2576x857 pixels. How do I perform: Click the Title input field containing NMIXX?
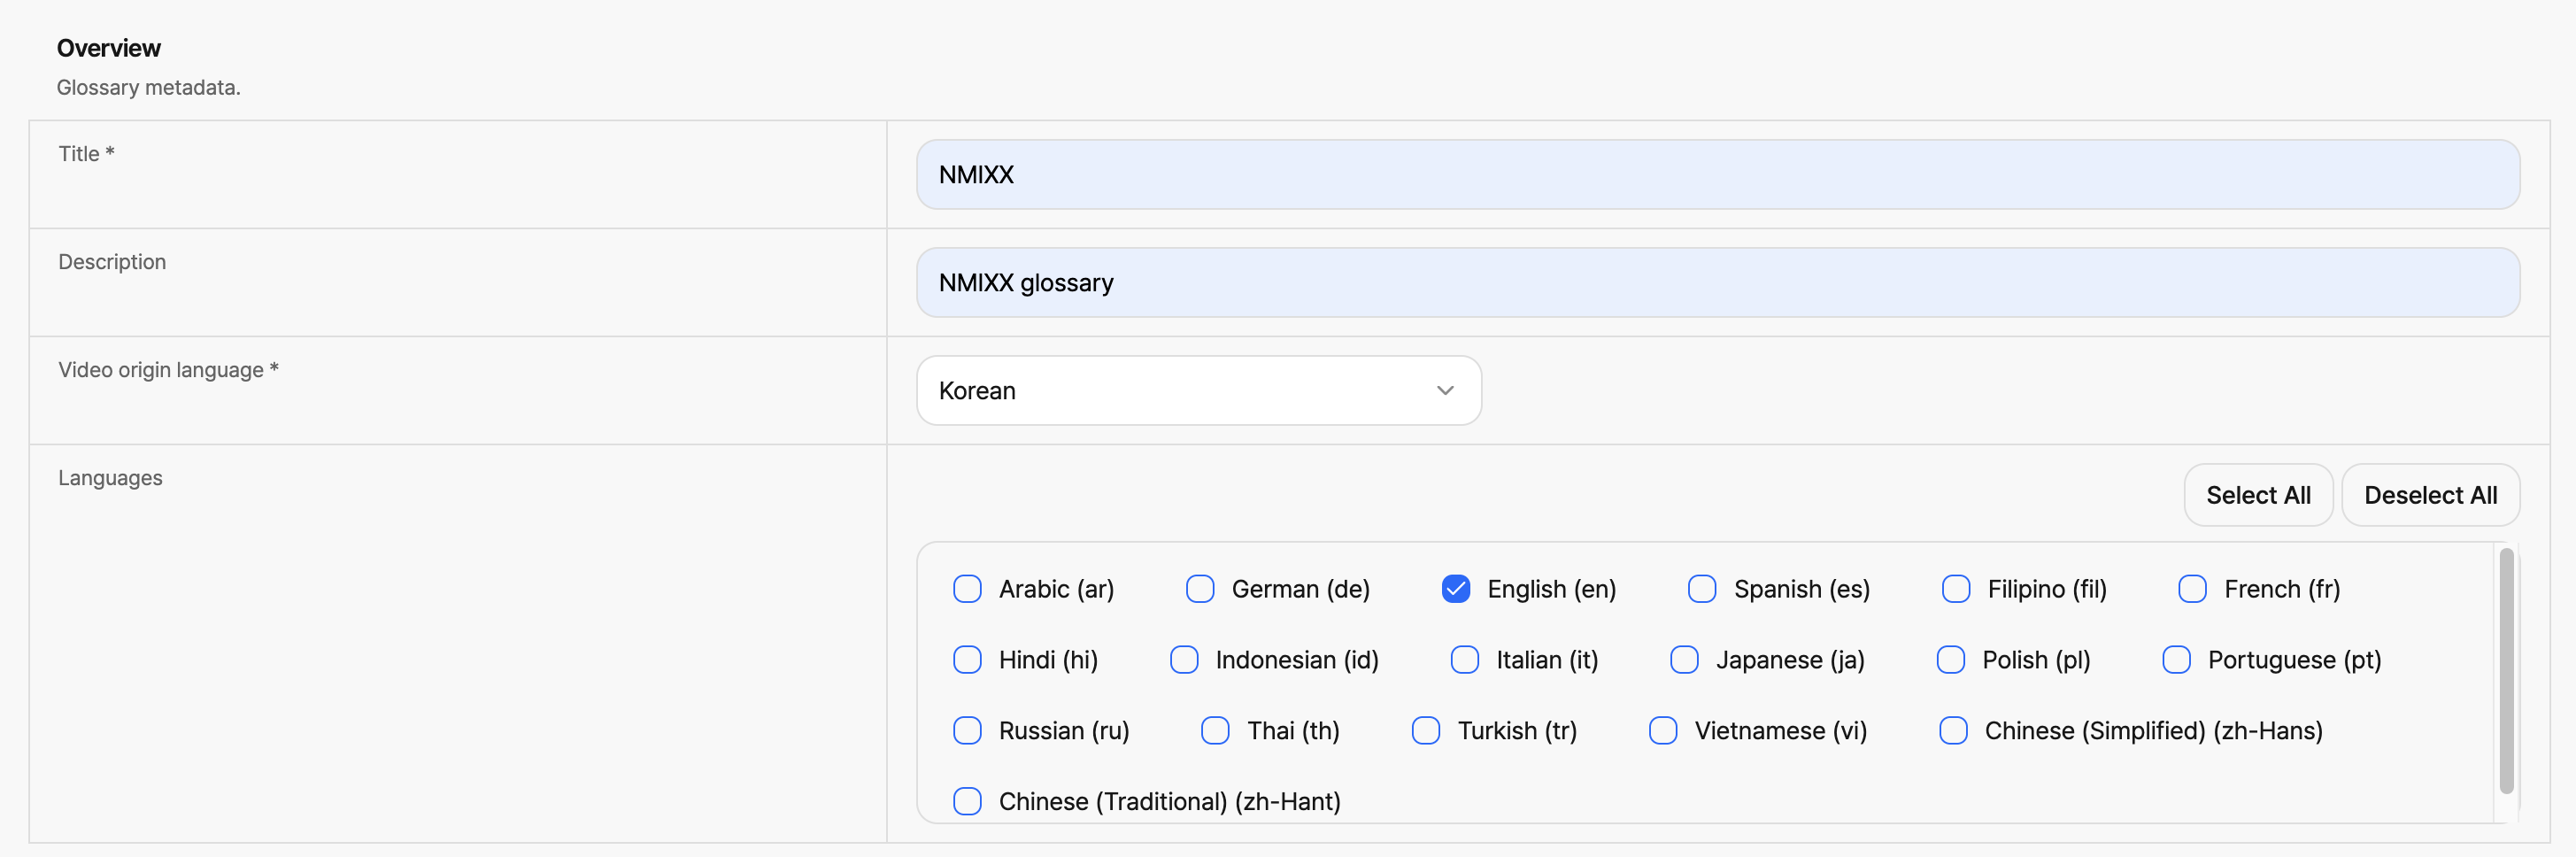tap(1717, 174)
